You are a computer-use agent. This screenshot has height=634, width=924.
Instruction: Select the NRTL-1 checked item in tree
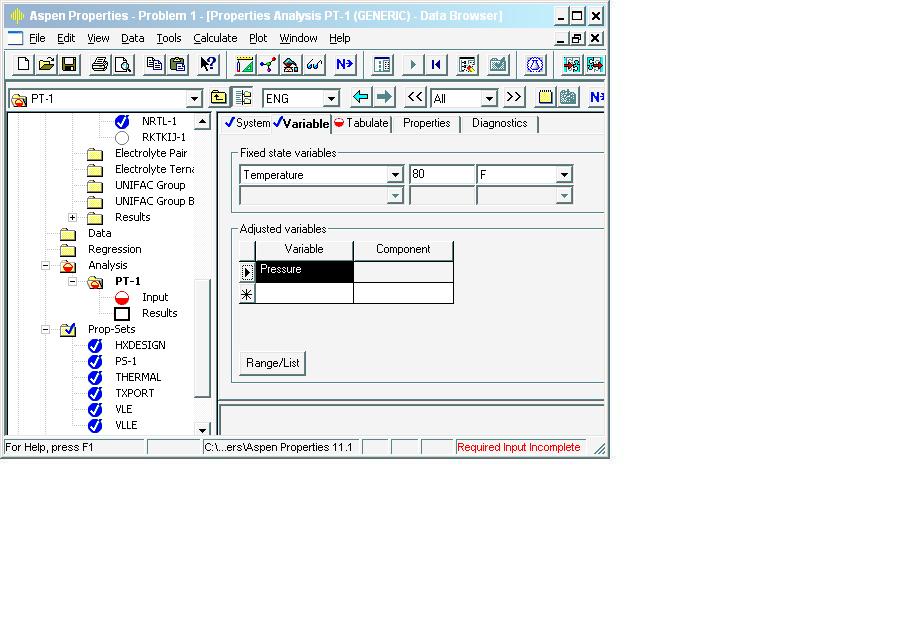(159, 121)
